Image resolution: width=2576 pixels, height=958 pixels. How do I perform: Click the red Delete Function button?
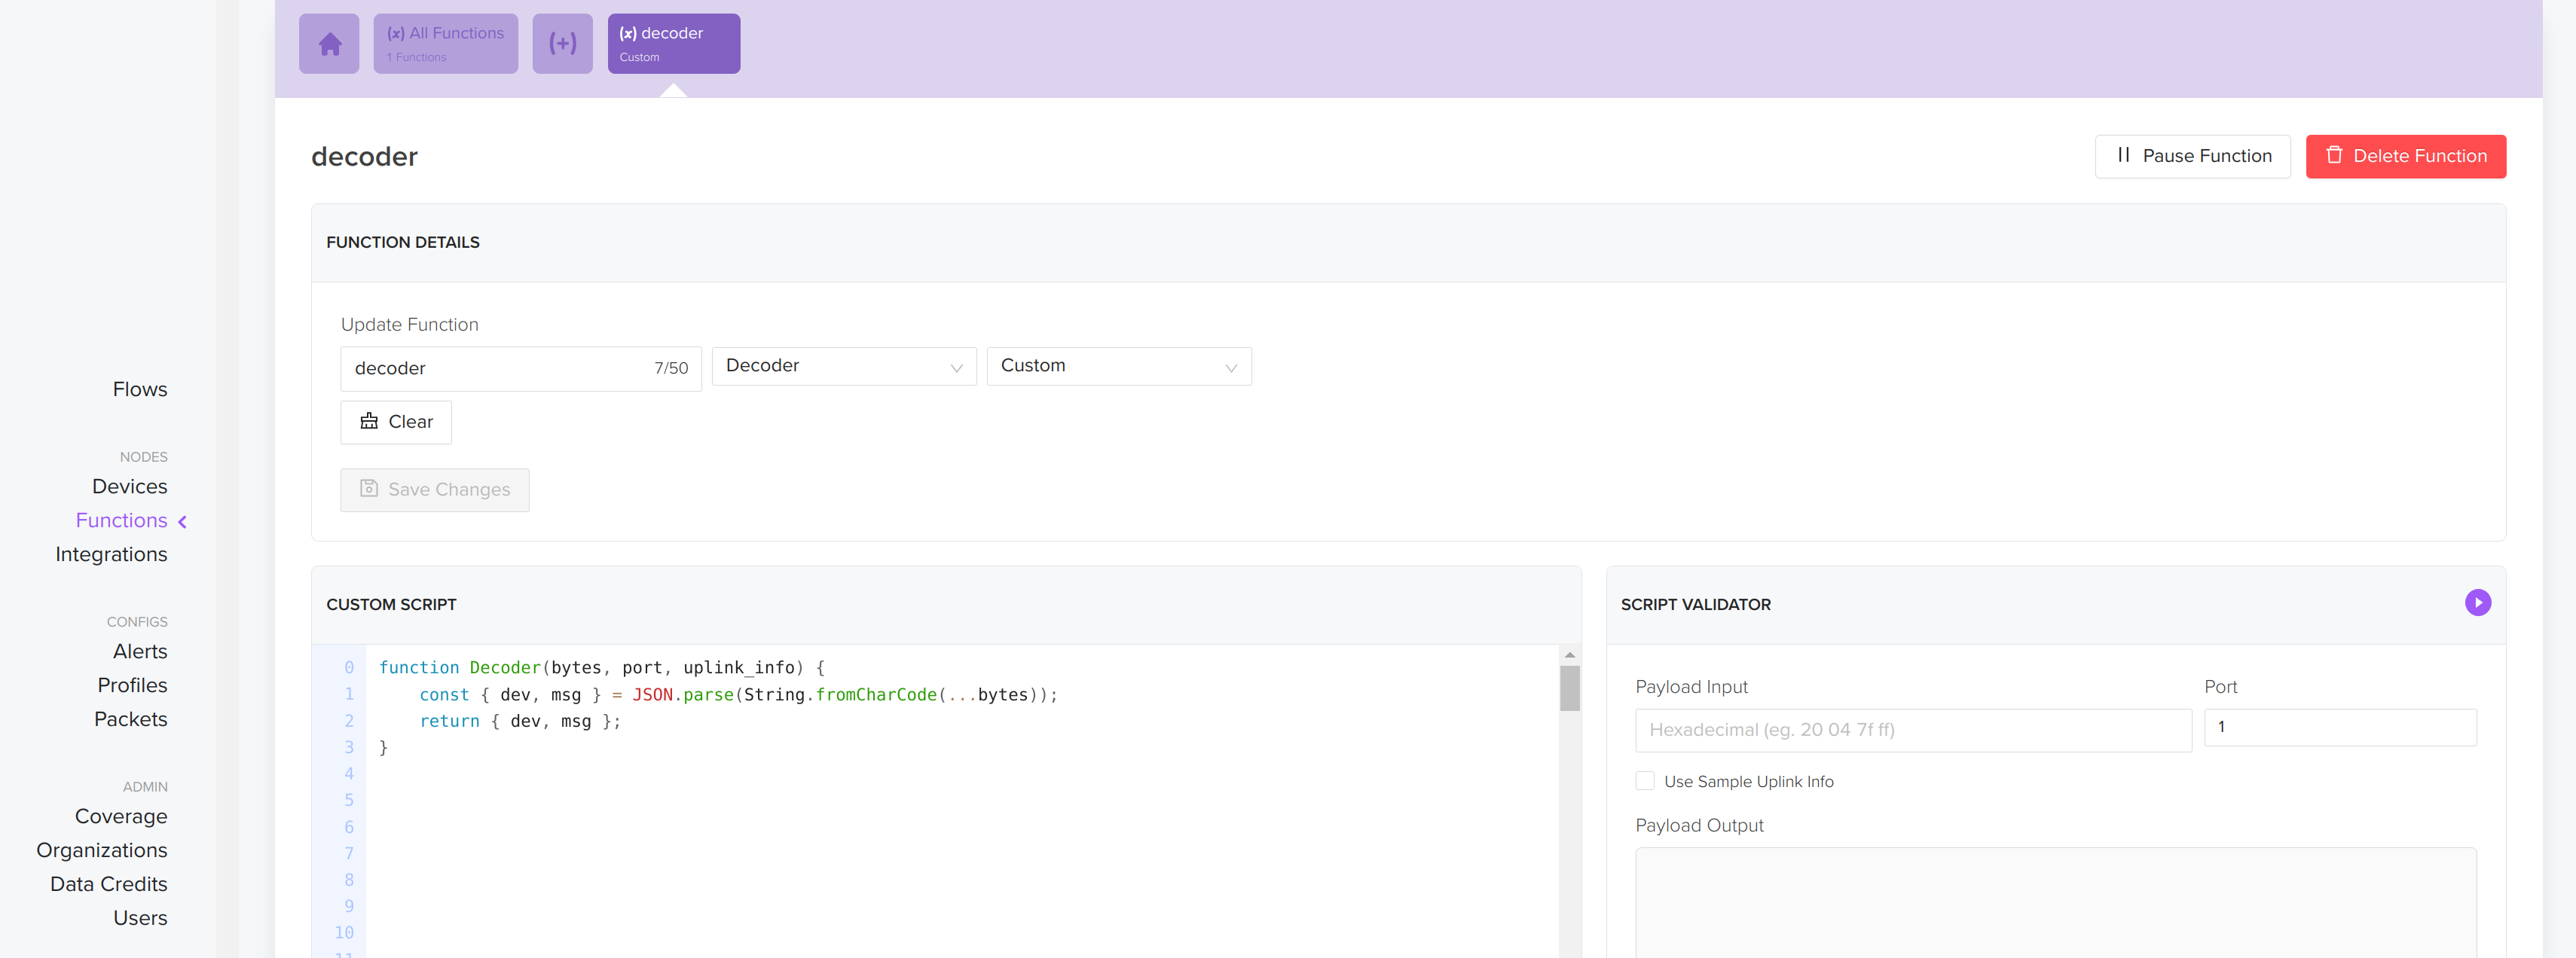pyautogui.click(x=2405, y=156)
